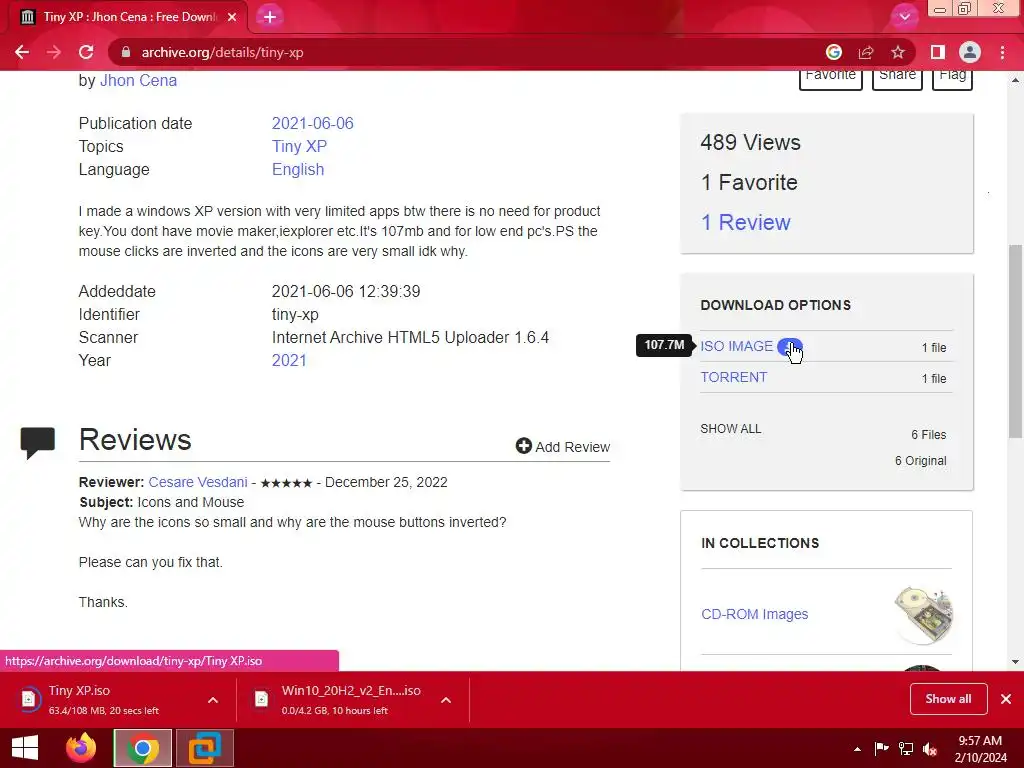
Task: Click the scrollbar down arrow
Action: (1015, 662)
